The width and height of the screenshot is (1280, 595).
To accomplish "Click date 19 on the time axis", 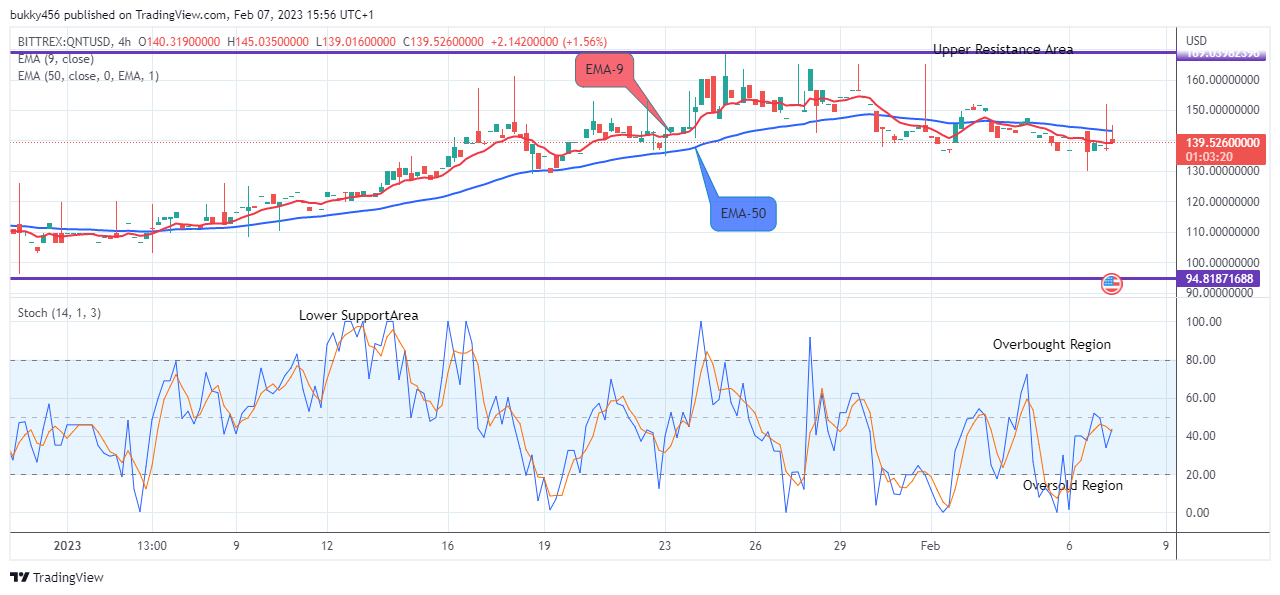I will click(544, 546).
